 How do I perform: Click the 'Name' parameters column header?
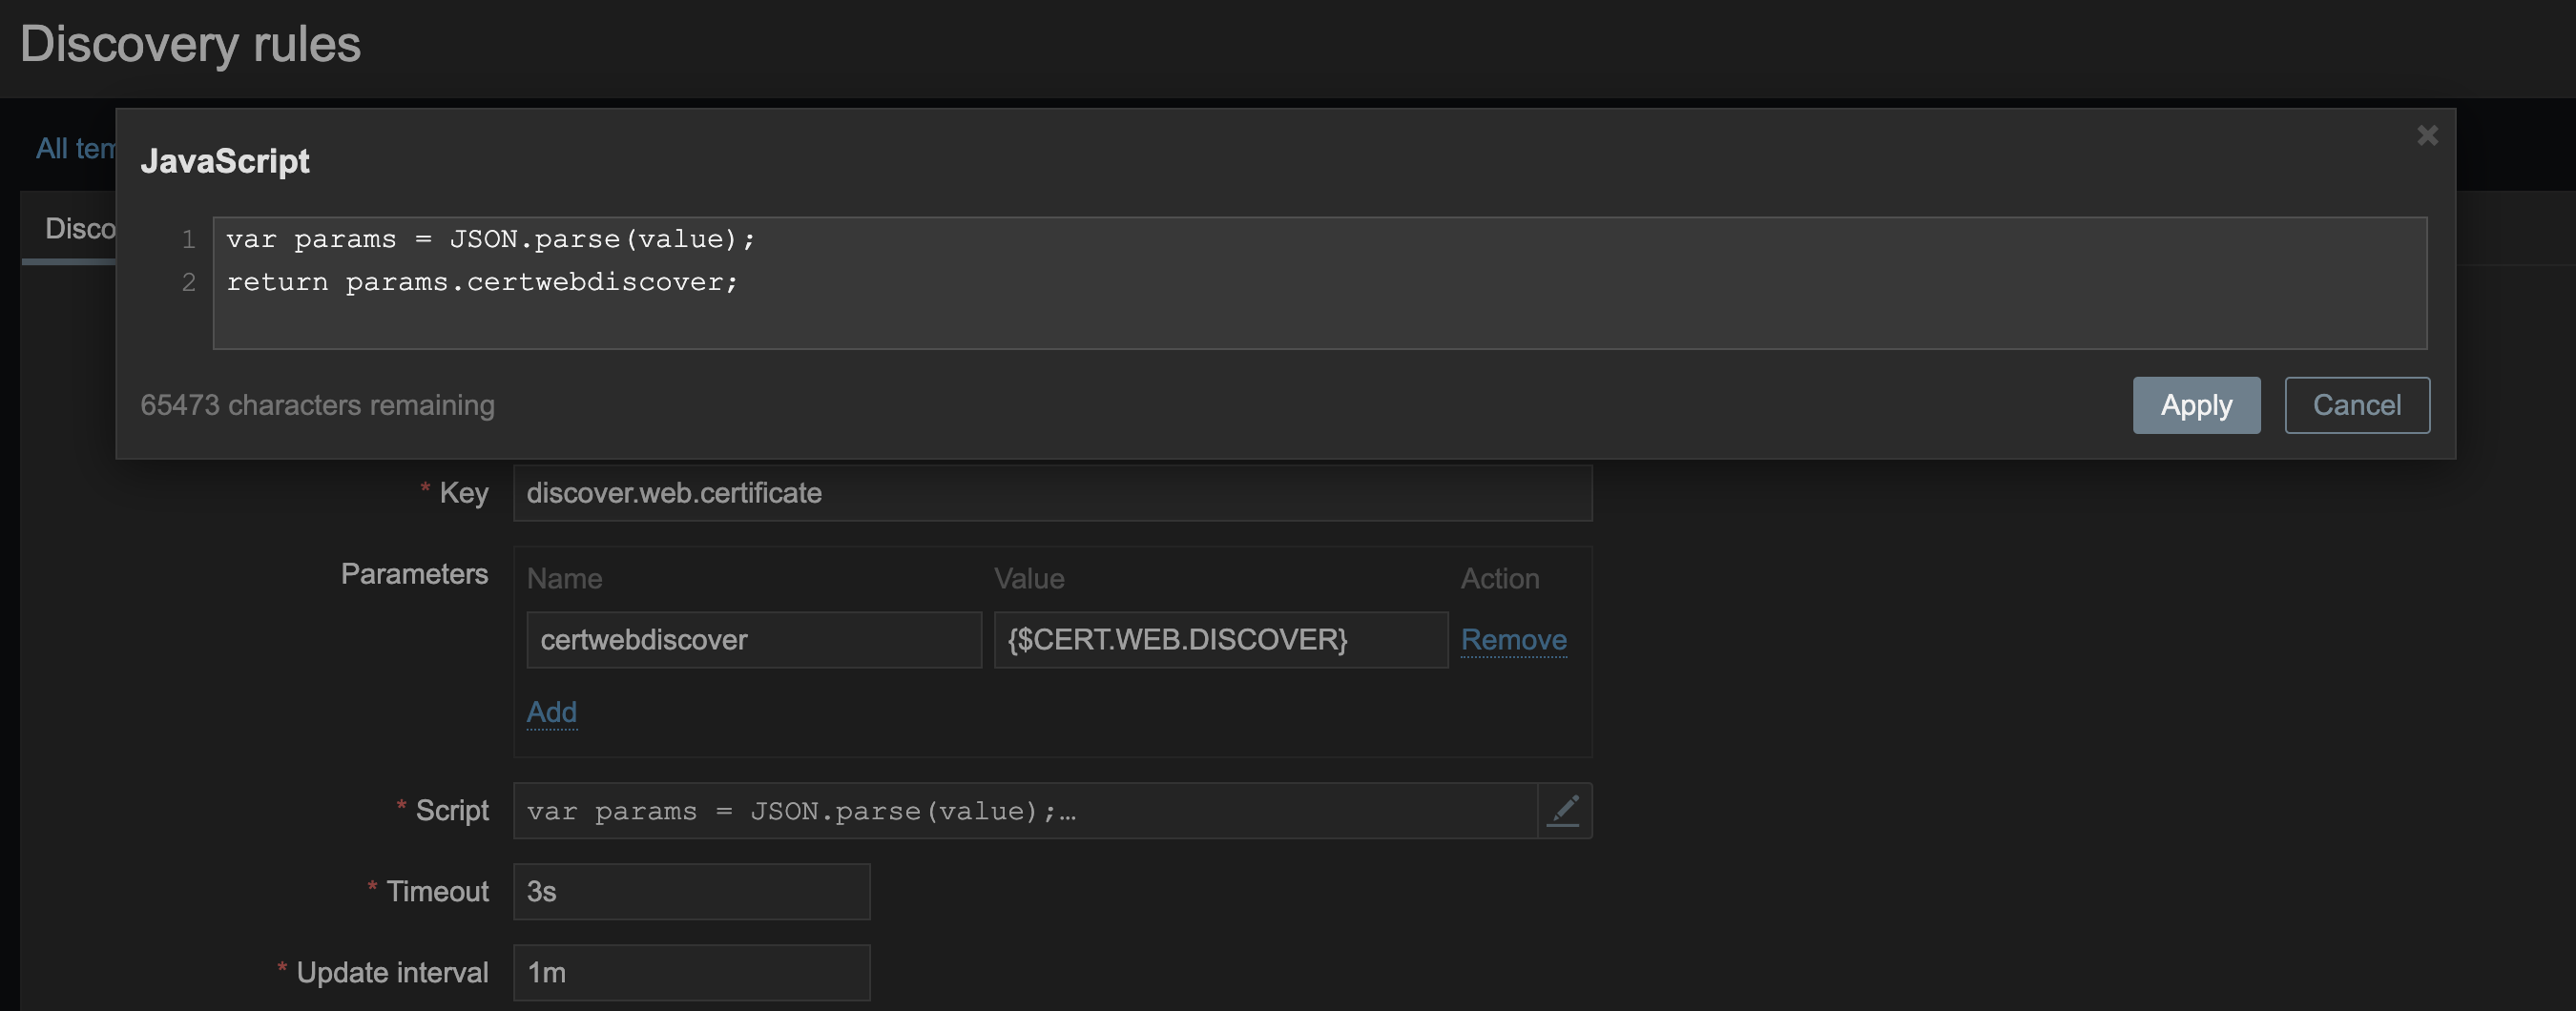(x=564, y=579)
